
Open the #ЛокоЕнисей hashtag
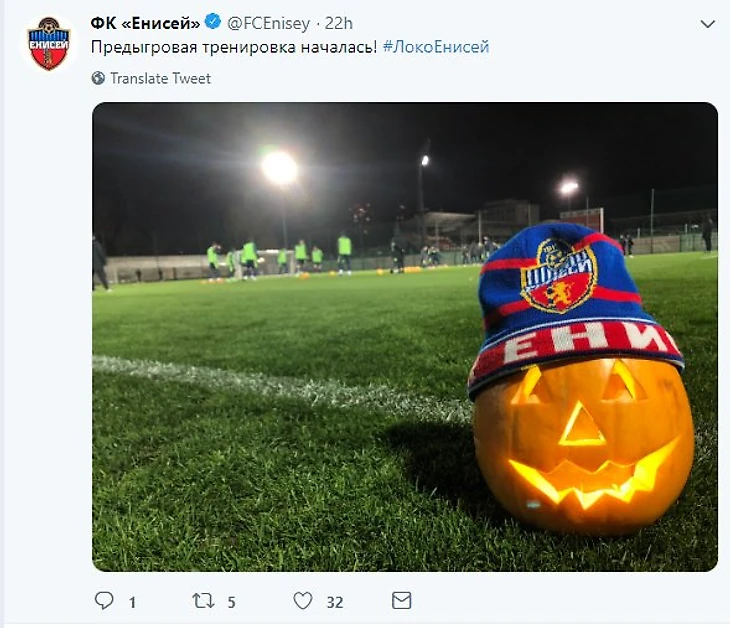(436, 47)
